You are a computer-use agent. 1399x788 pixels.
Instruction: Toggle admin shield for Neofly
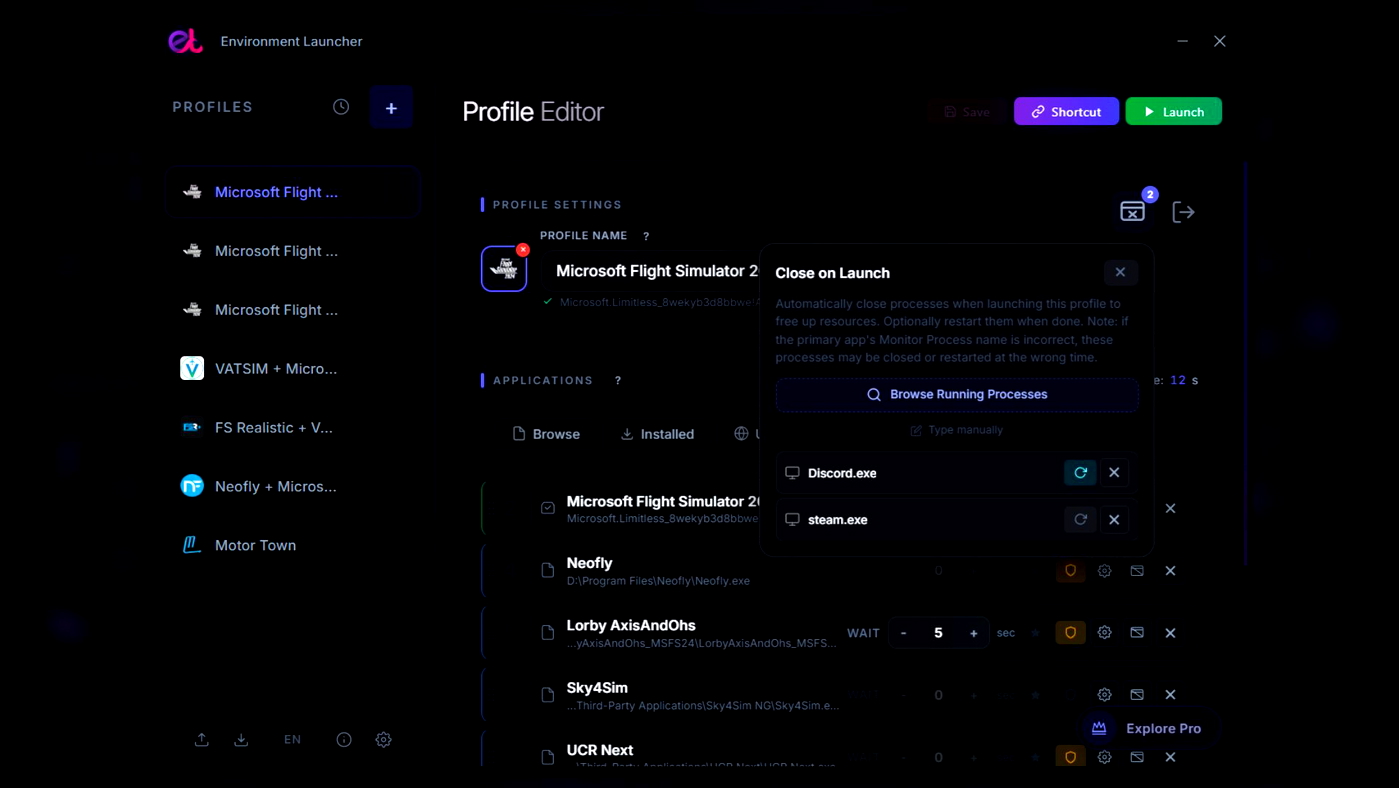pos(1070,571)
